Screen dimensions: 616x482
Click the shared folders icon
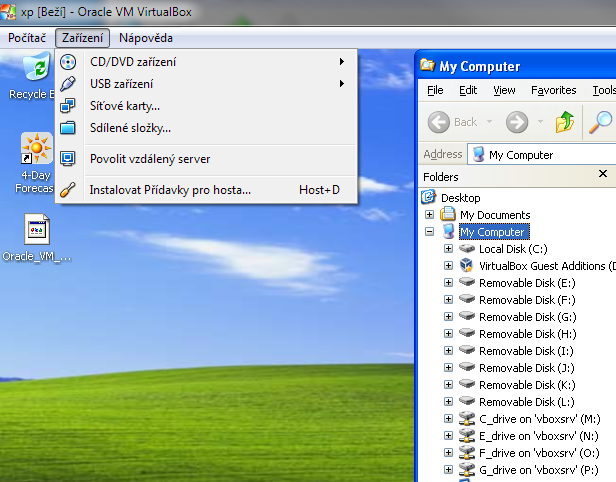68,128
